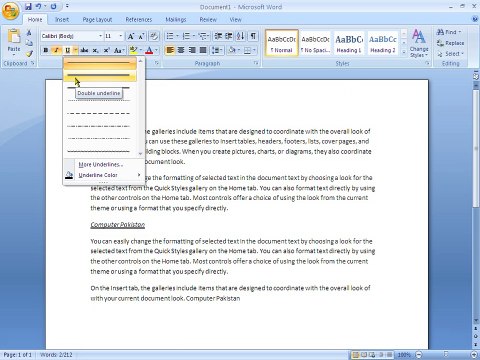The height and width of the screenshot is (360, 480).
Task: Switch to Full Screen Reading view
Action: pos(364,355)
